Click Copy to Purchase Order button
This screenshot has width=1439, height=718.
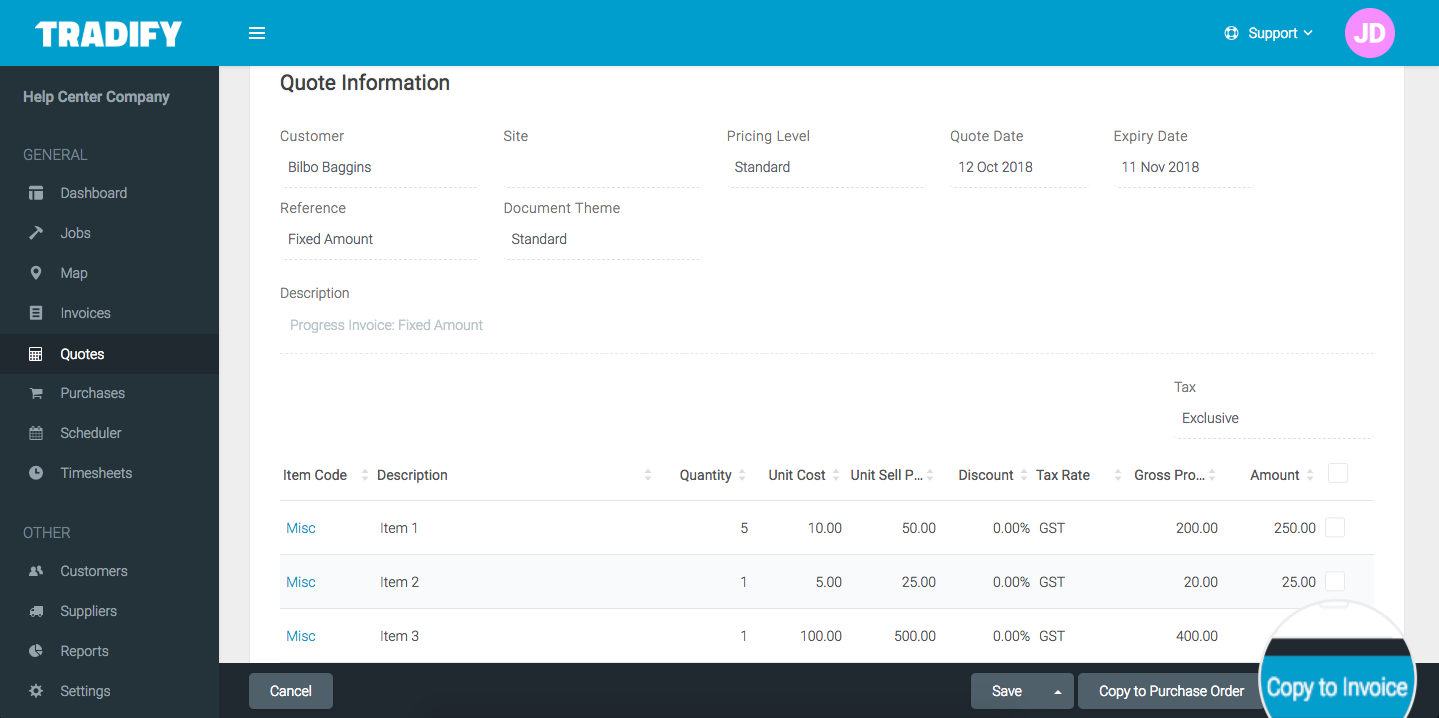point(1171,691)
